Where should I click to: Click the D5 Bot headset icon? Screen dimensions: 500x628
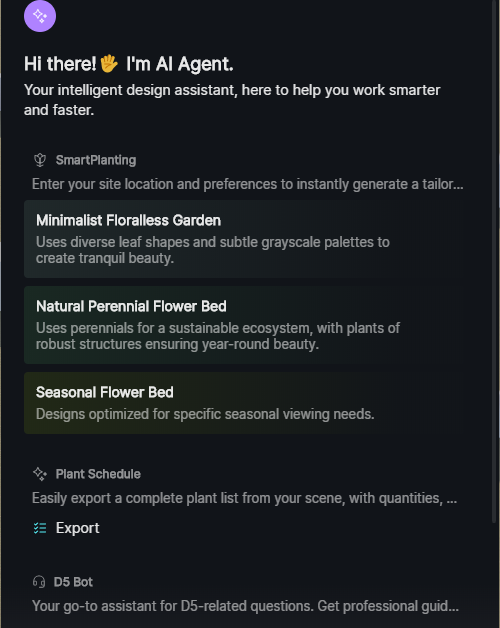(39, 582)
